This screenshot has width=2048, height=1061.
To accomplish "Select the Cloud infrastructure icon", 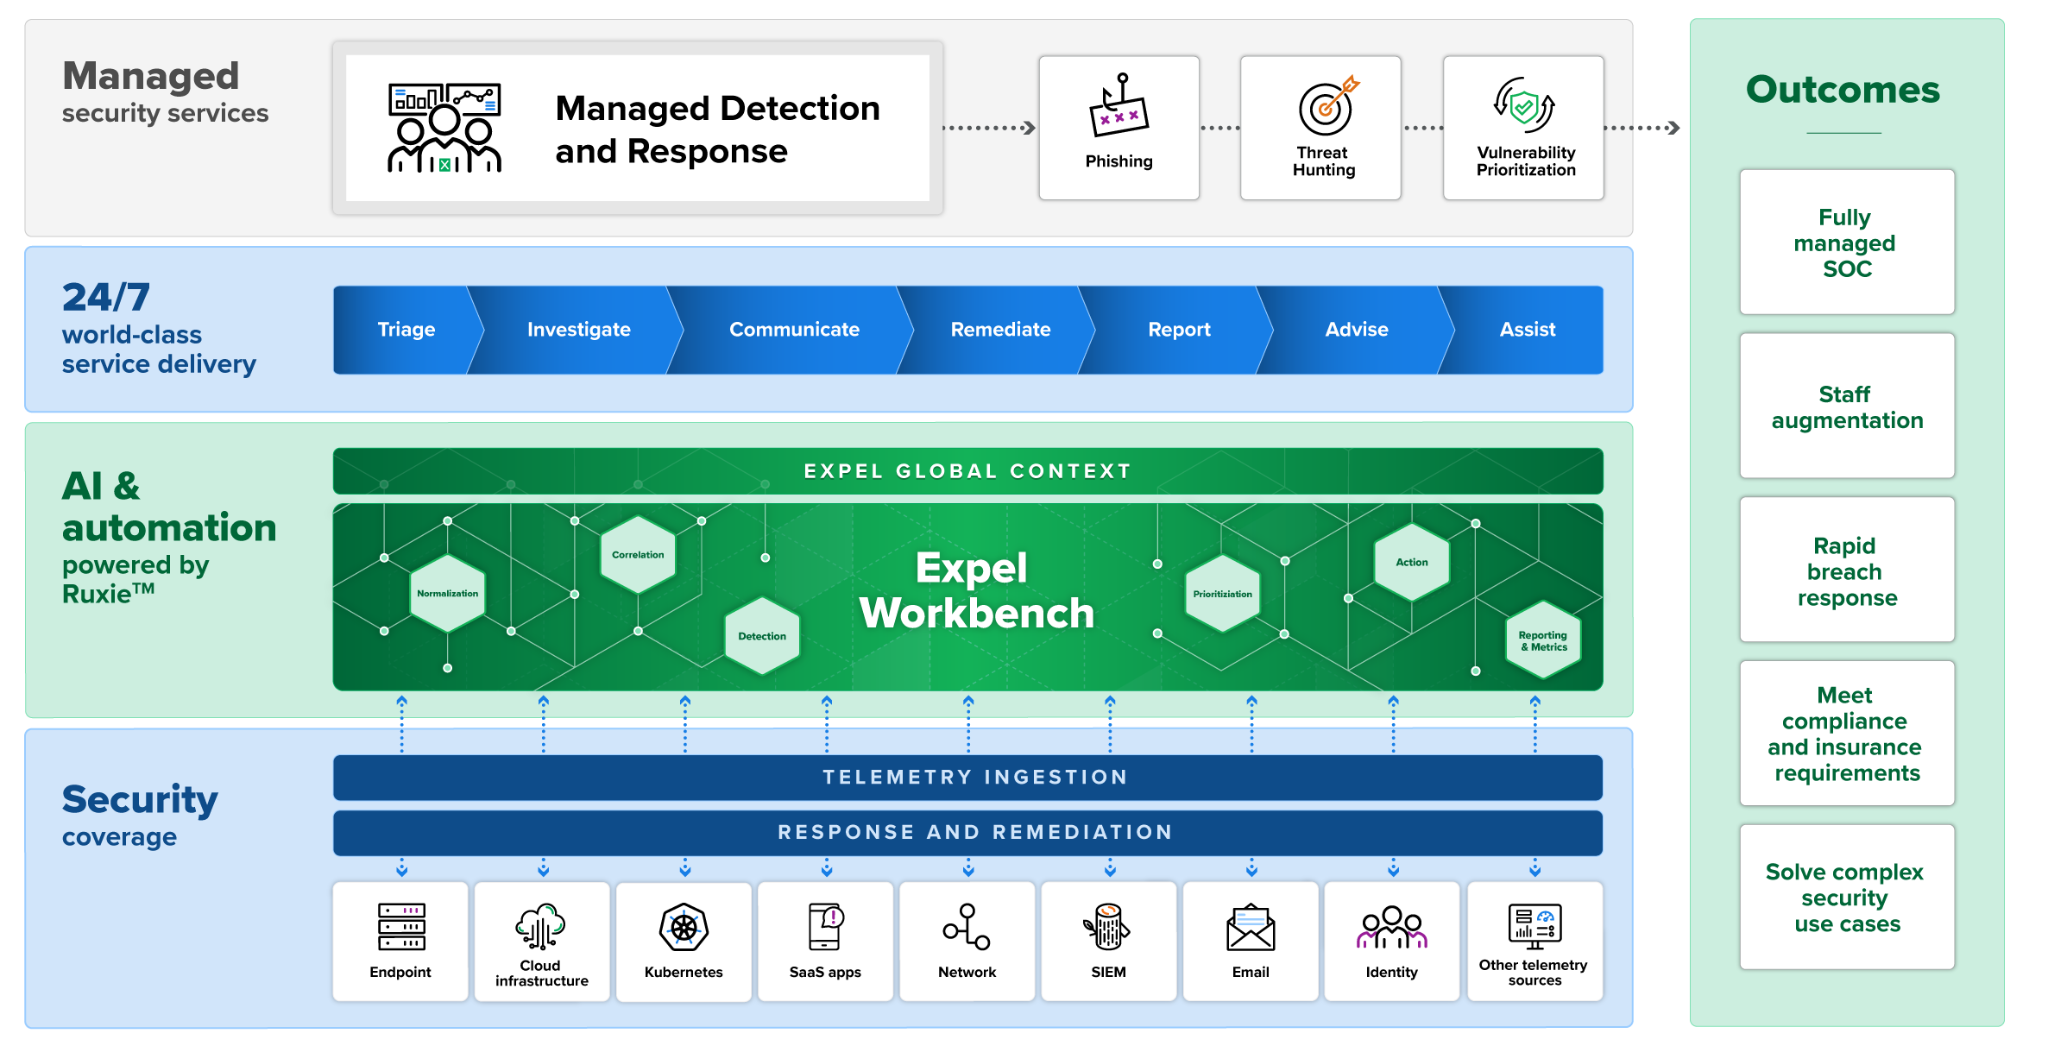I will click(x=541, y=926).
